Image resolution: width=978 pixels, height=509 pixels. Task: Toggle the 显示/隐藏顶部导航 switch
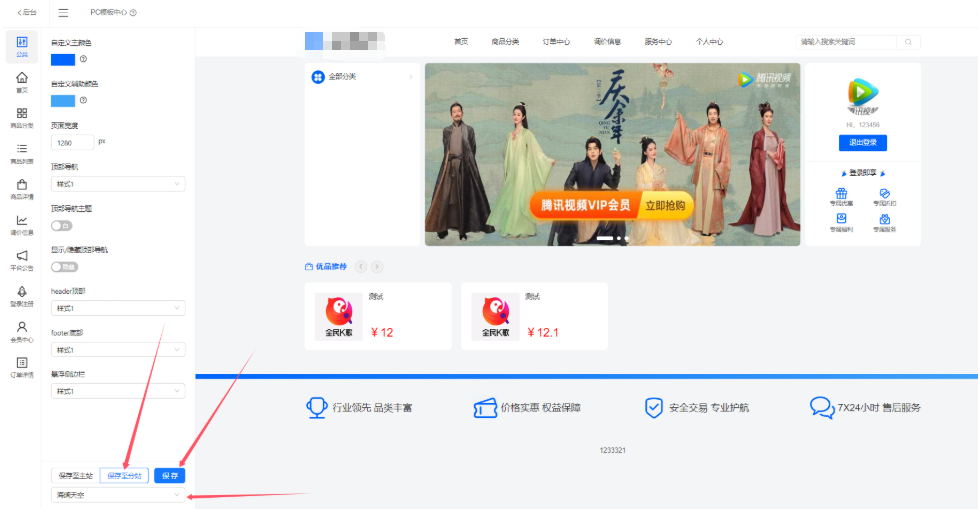pyautogui.click(x=64, y=267)
